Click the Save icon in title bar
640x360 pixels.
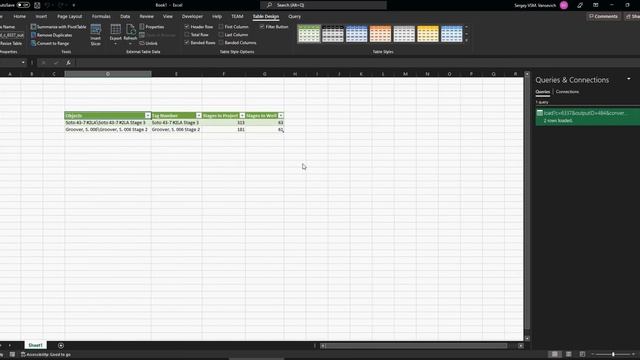tap(37, 5)
